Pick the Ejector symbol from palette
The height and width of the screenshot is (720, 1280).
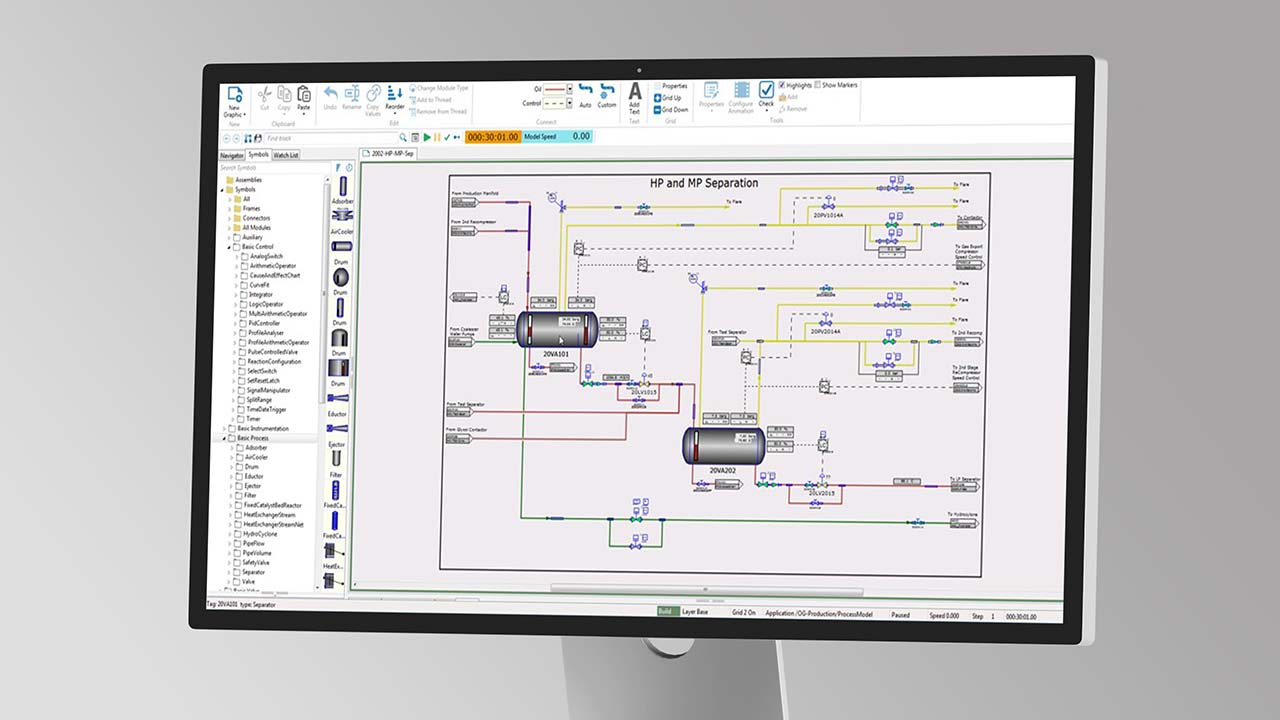click(x=337, y=430)
